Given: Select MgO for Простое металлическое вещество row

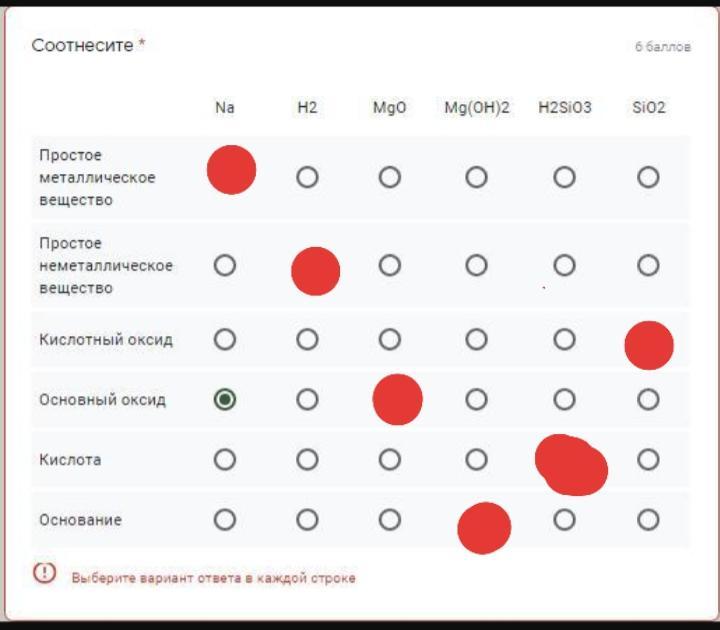Looking at the screenshot, I should [x=390, y=177].
